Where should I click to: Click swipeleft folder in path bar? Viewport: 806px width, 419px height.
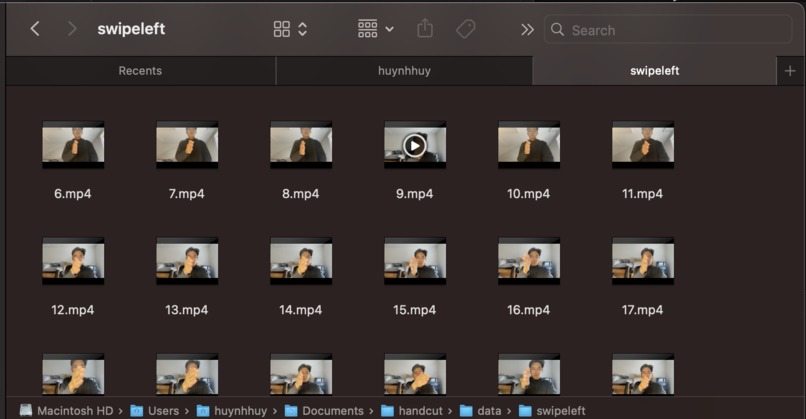click(552, 411)
